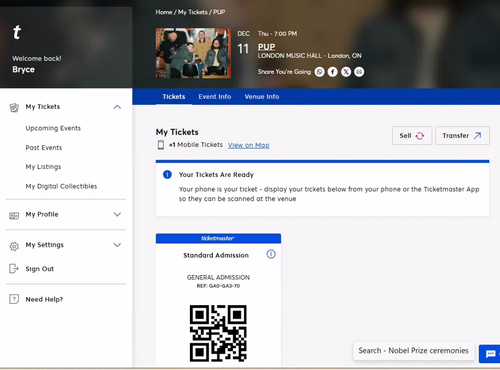This screenshot has height=370, width=500.
Task: Go to My Tickets breadcrumb link
Action: pyautogui.click(x=193, y=12)
